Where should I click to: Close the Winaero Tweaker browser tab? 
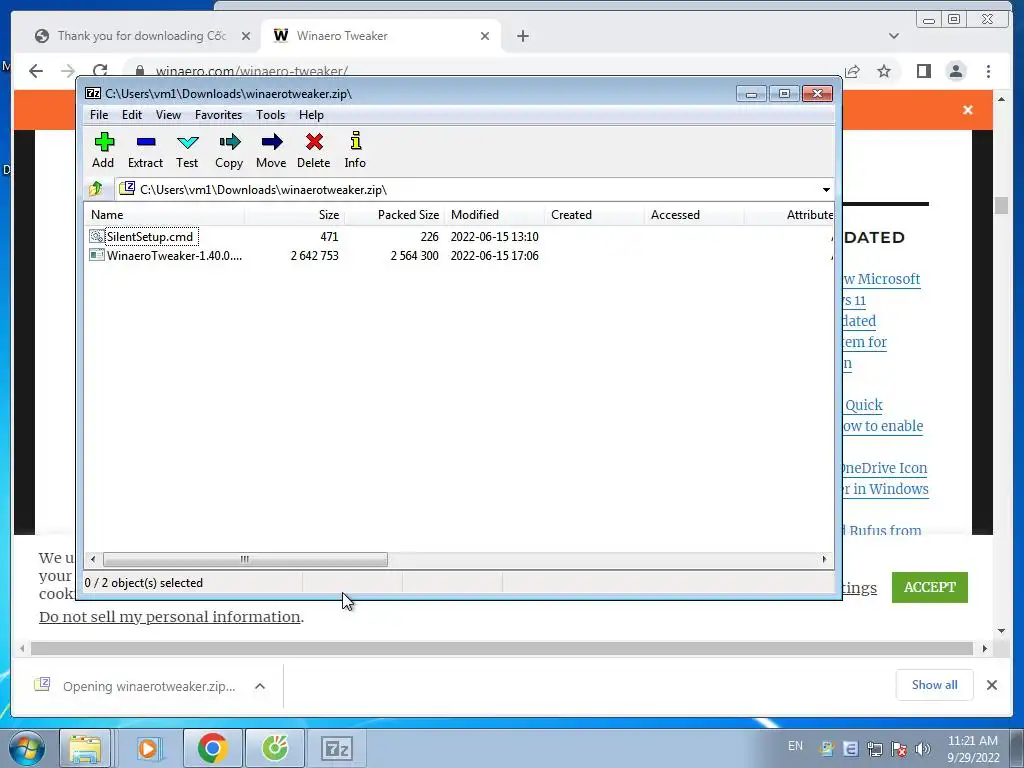pos(485,36)
